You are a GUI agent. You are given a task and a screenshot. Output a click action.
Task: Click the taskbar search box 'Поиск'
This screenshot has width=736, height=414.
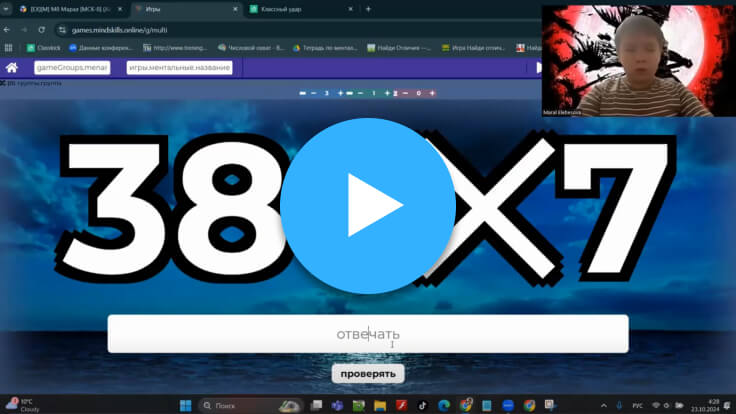(x=245, y=405)
